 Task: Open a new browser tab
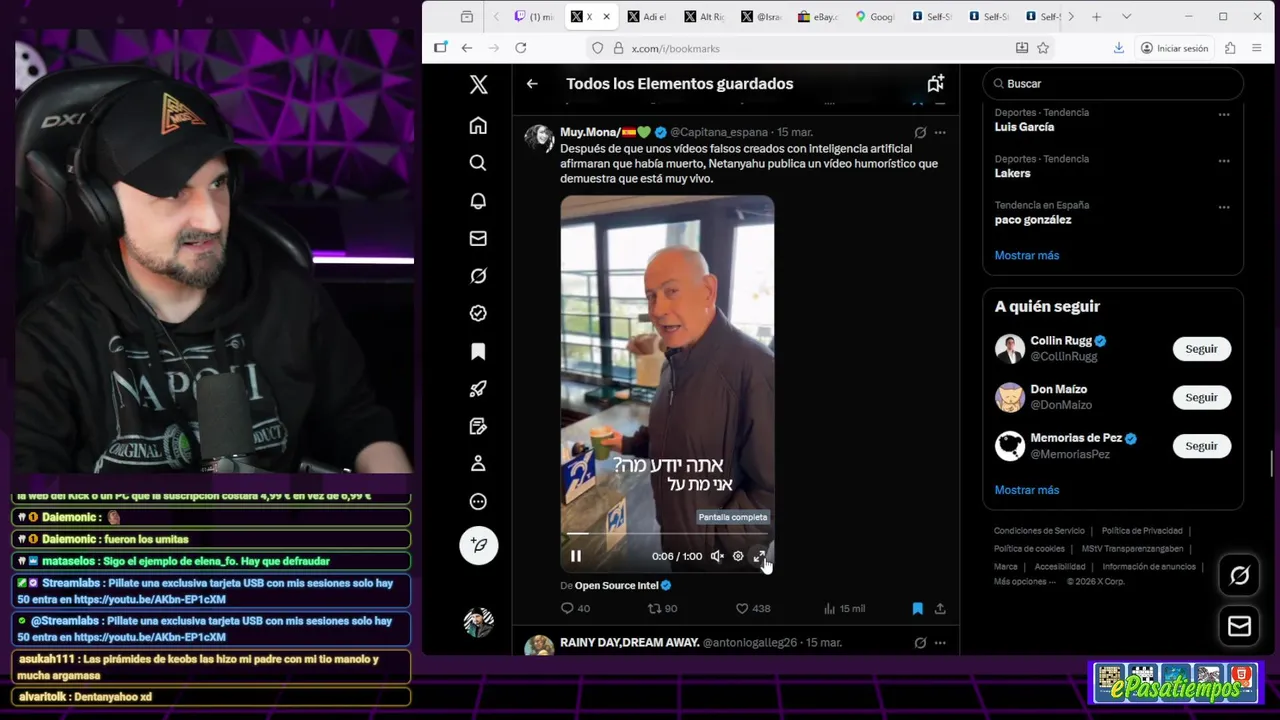[x=1096, y=17]
